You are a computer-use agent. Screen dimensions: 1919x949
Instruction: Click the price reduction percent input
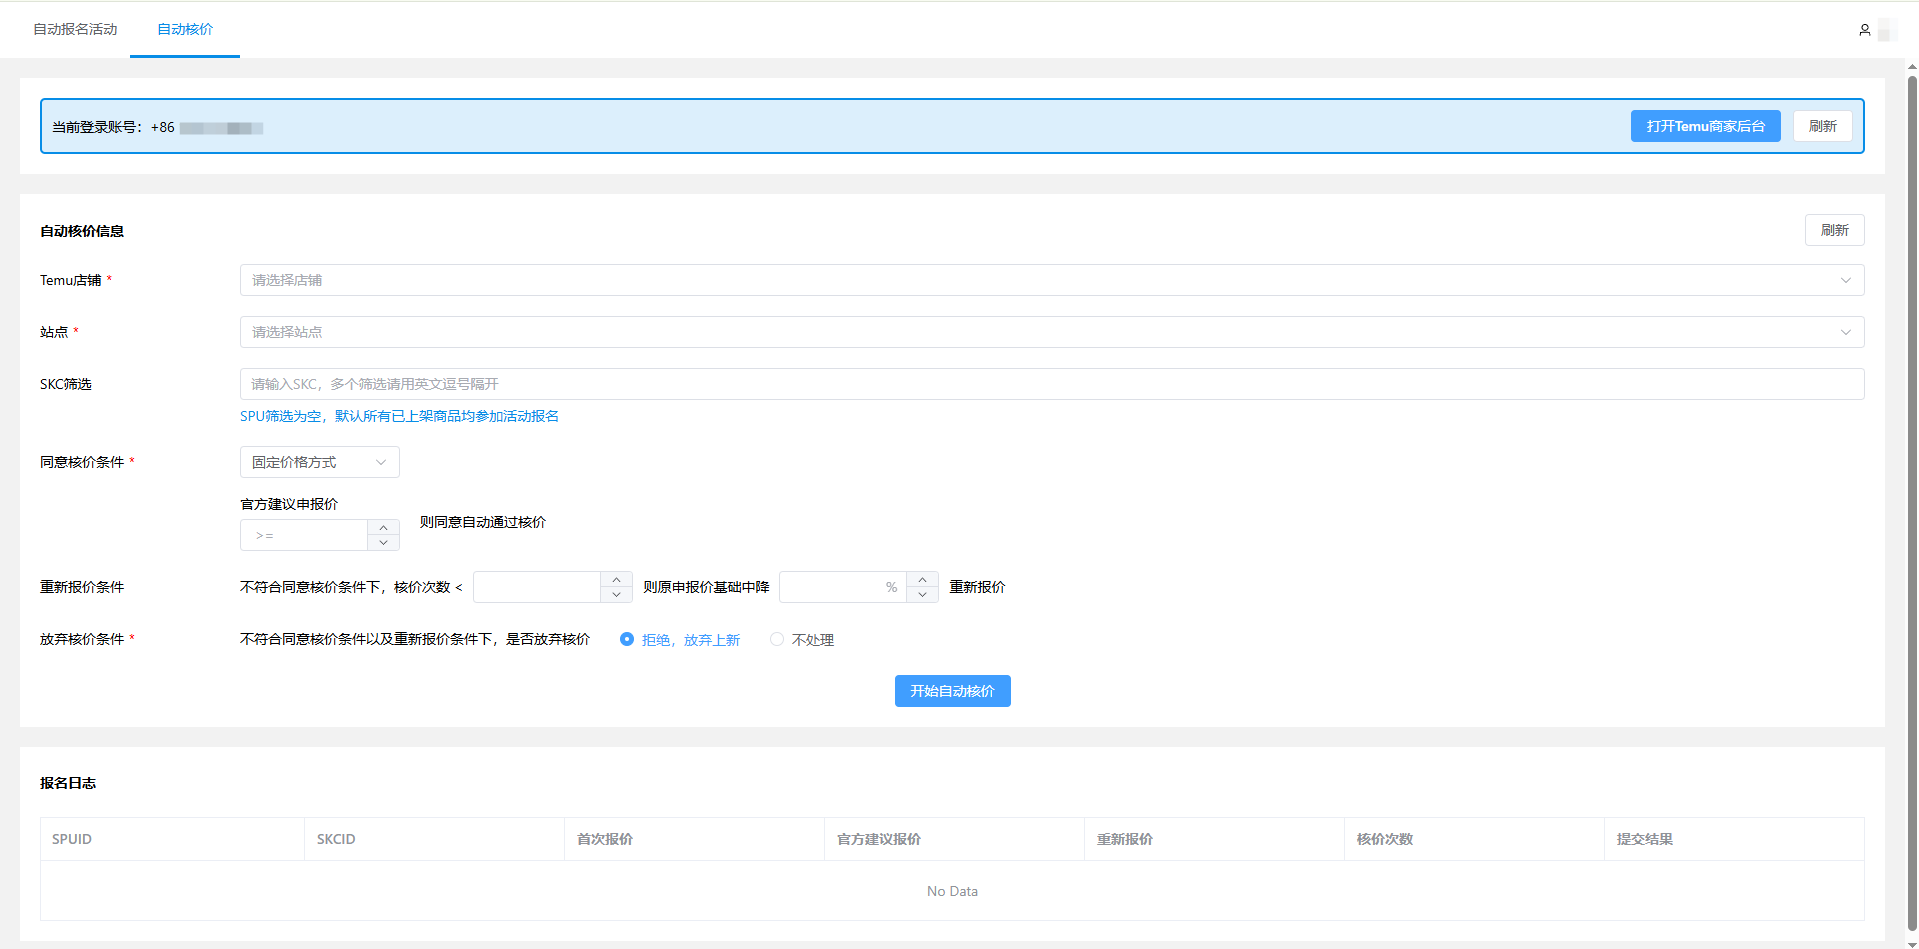(x=843, y=587)
